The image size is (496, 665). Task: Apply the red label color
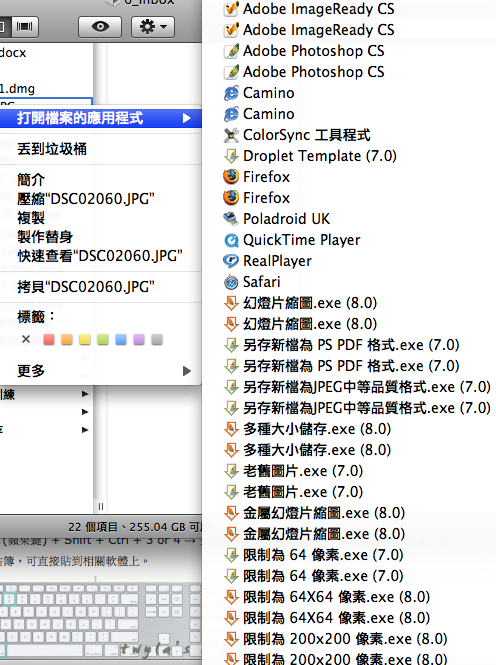pos(49,339)
